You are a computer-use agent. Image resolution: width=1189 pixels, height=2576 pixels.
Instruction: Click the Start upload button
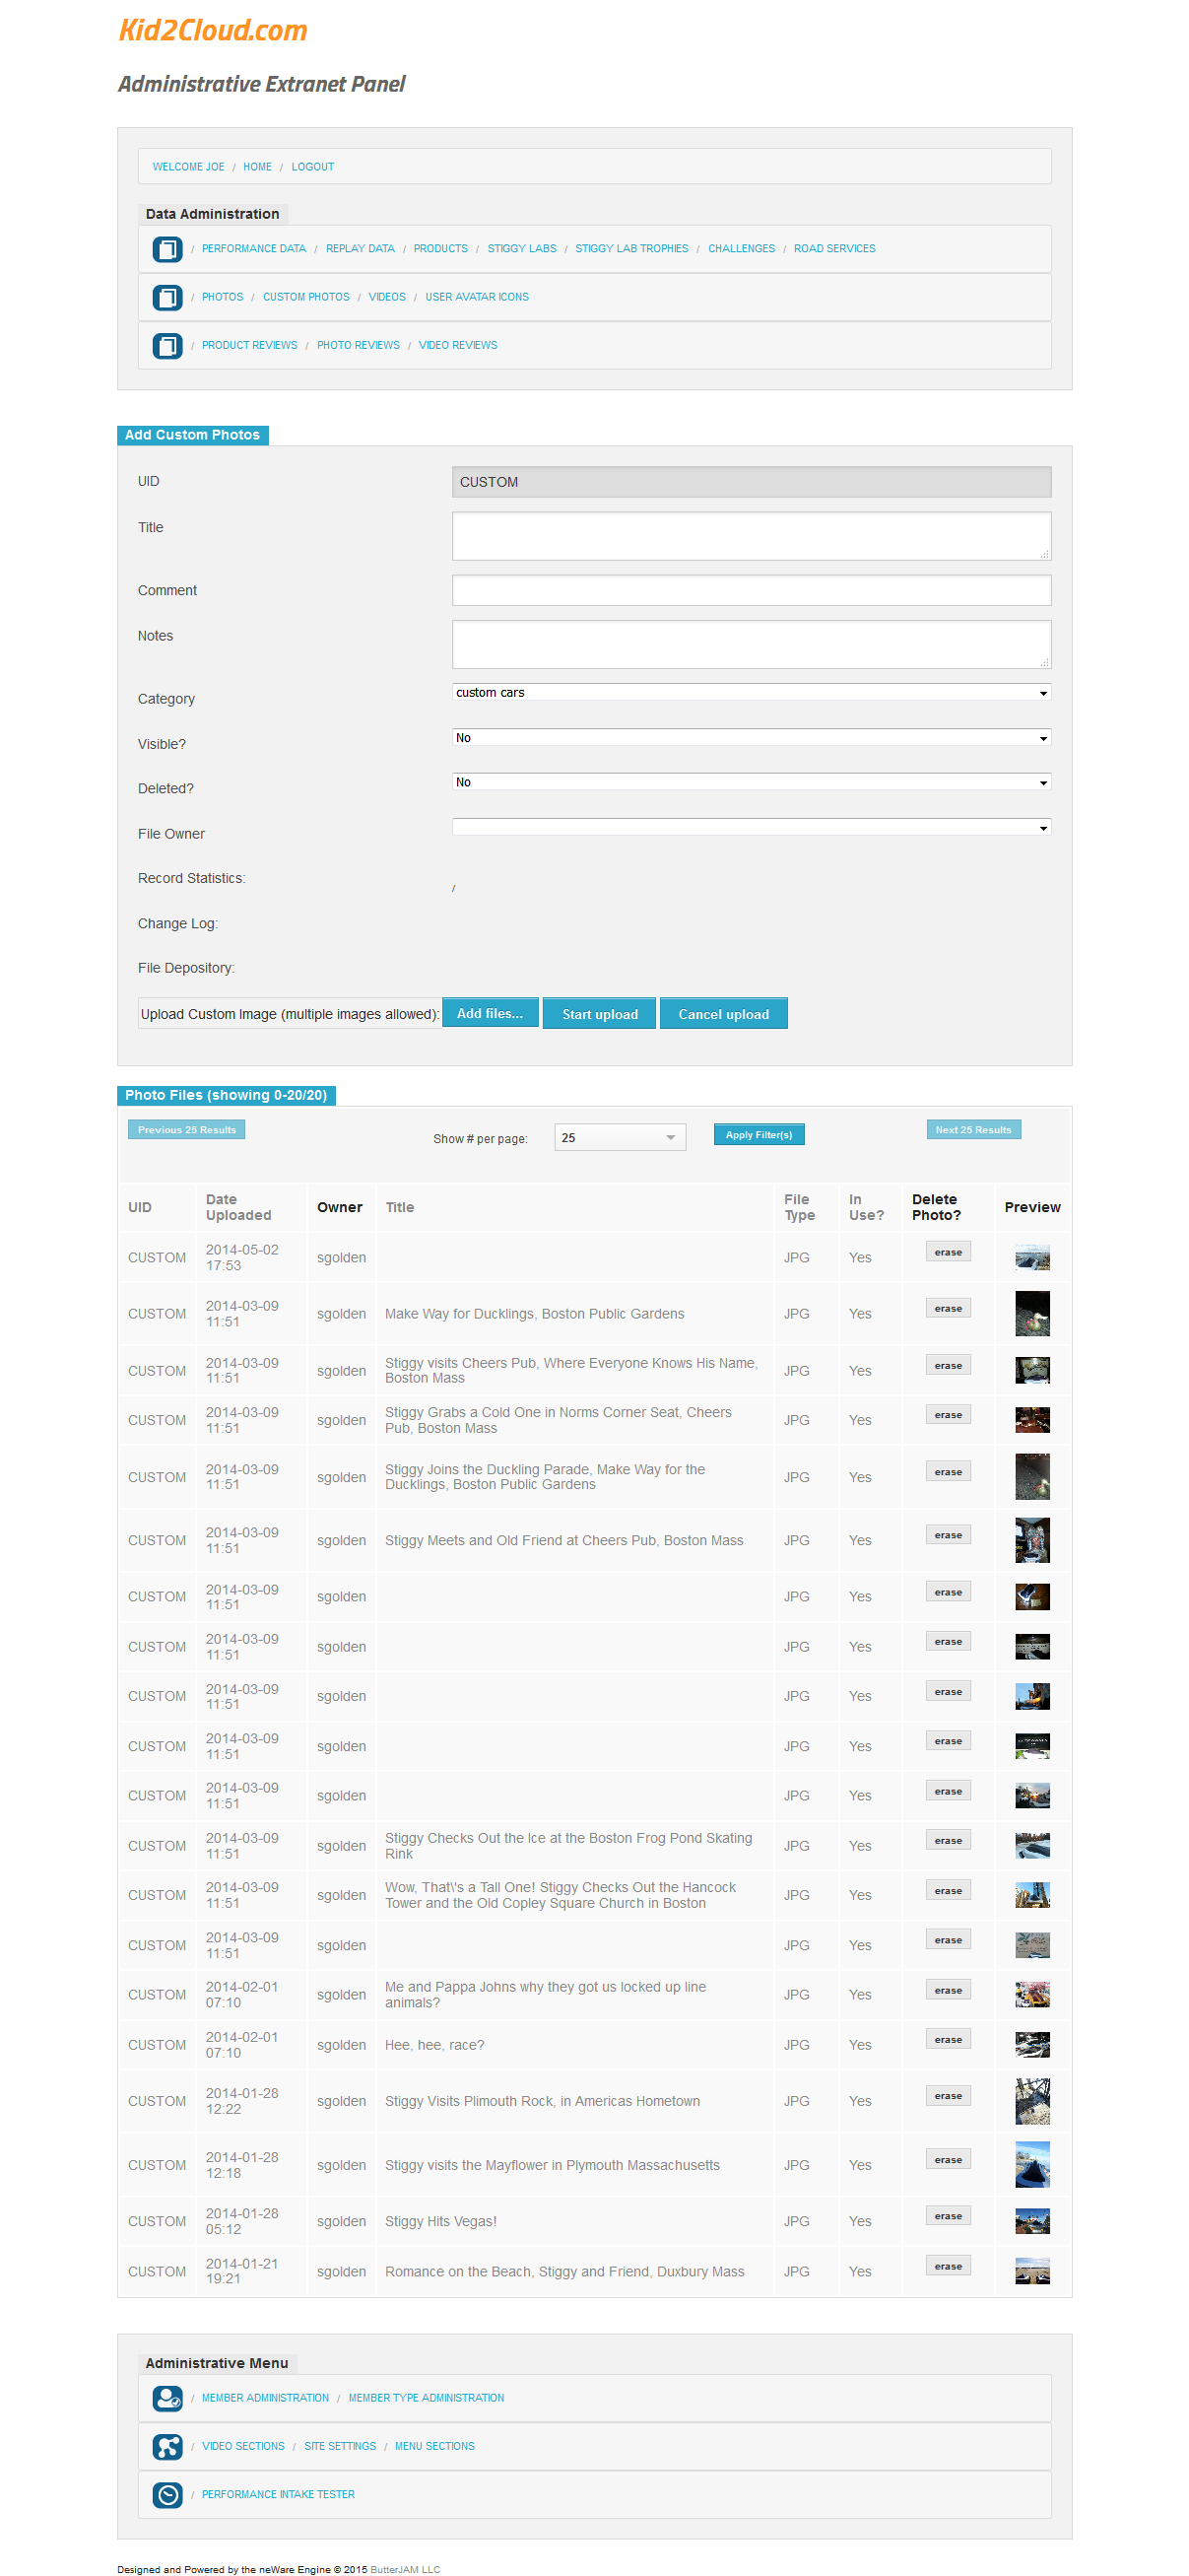pyautogui.click(x=599, y=1013)
